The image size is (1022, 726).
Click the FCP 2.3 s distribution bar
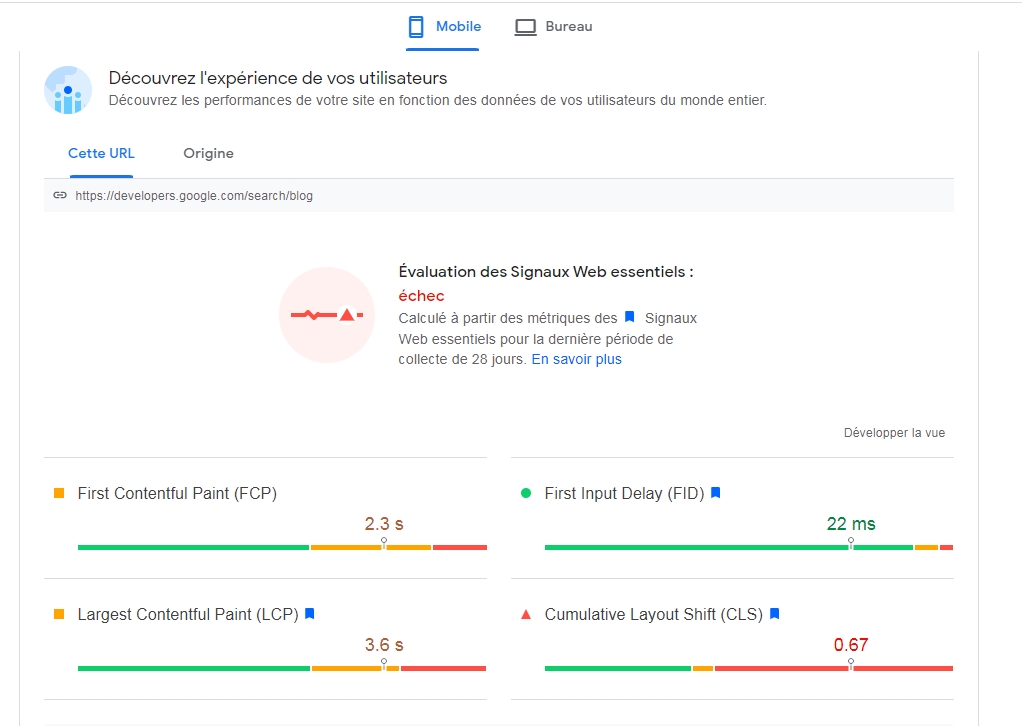point(282,547)
